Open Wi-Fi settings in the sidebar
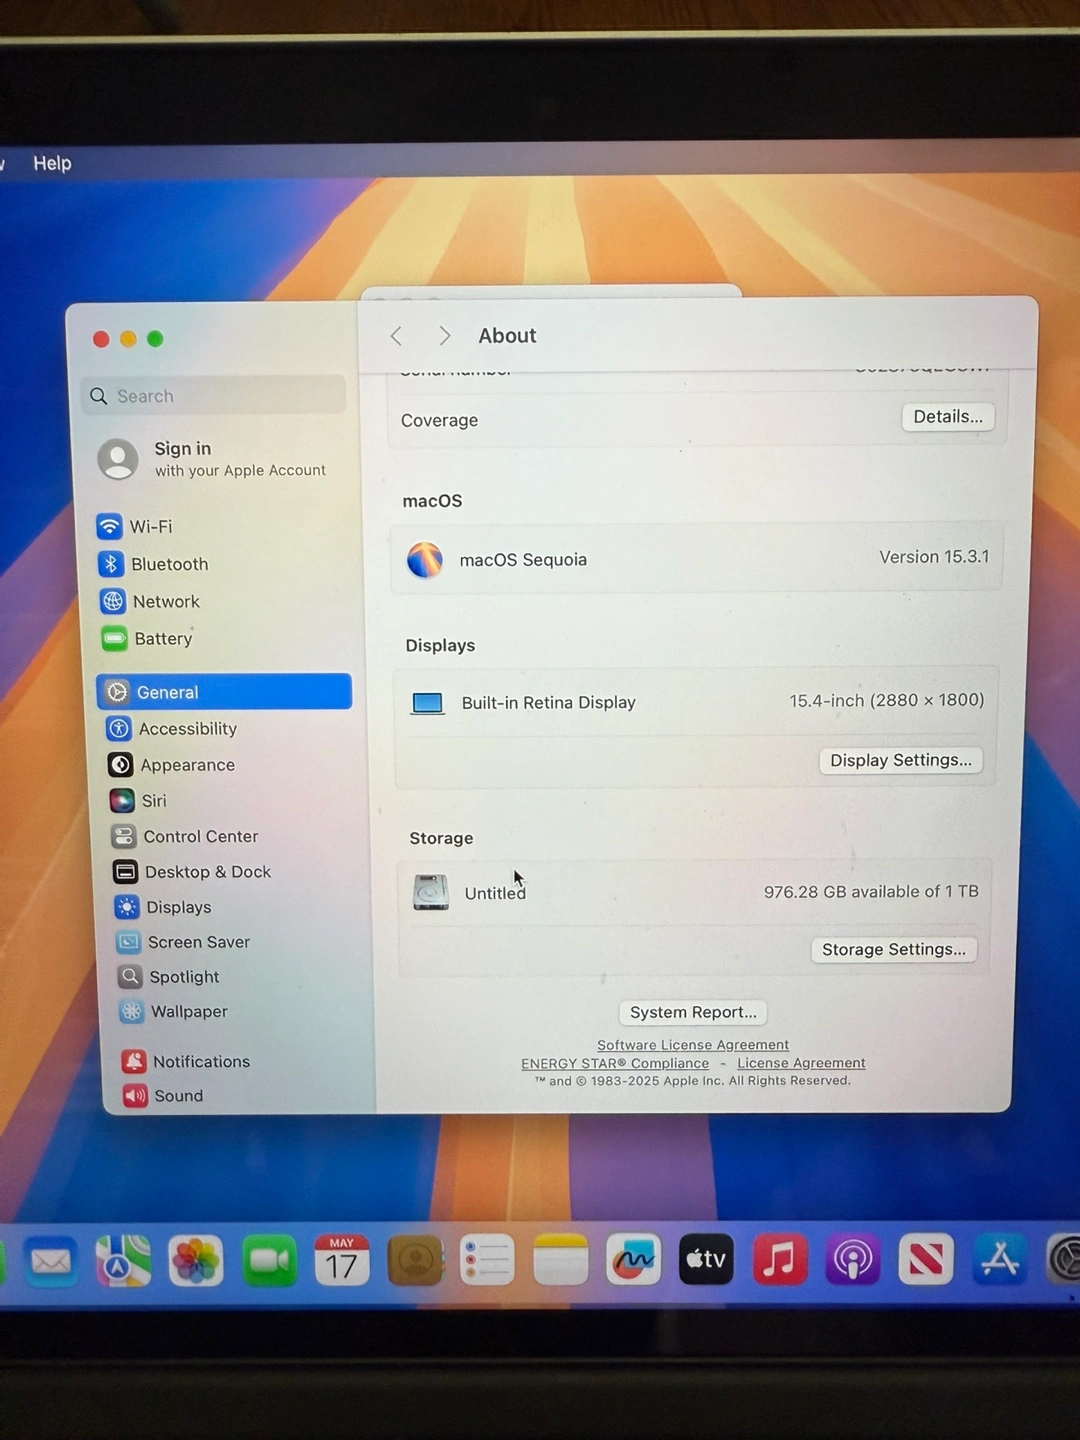The image size is (1080, 1440). coord(135,526)
